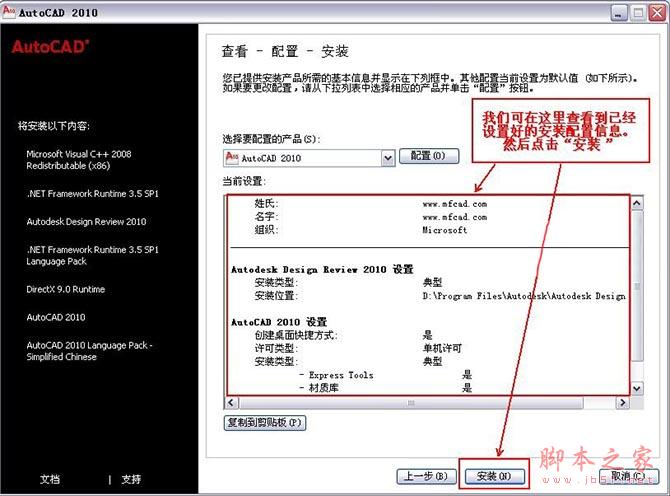Click the AutoCAD 2010 设置 heading
The height and width of the screenshot is (496, 670).
pyautogui.click(x=279, y=322)
